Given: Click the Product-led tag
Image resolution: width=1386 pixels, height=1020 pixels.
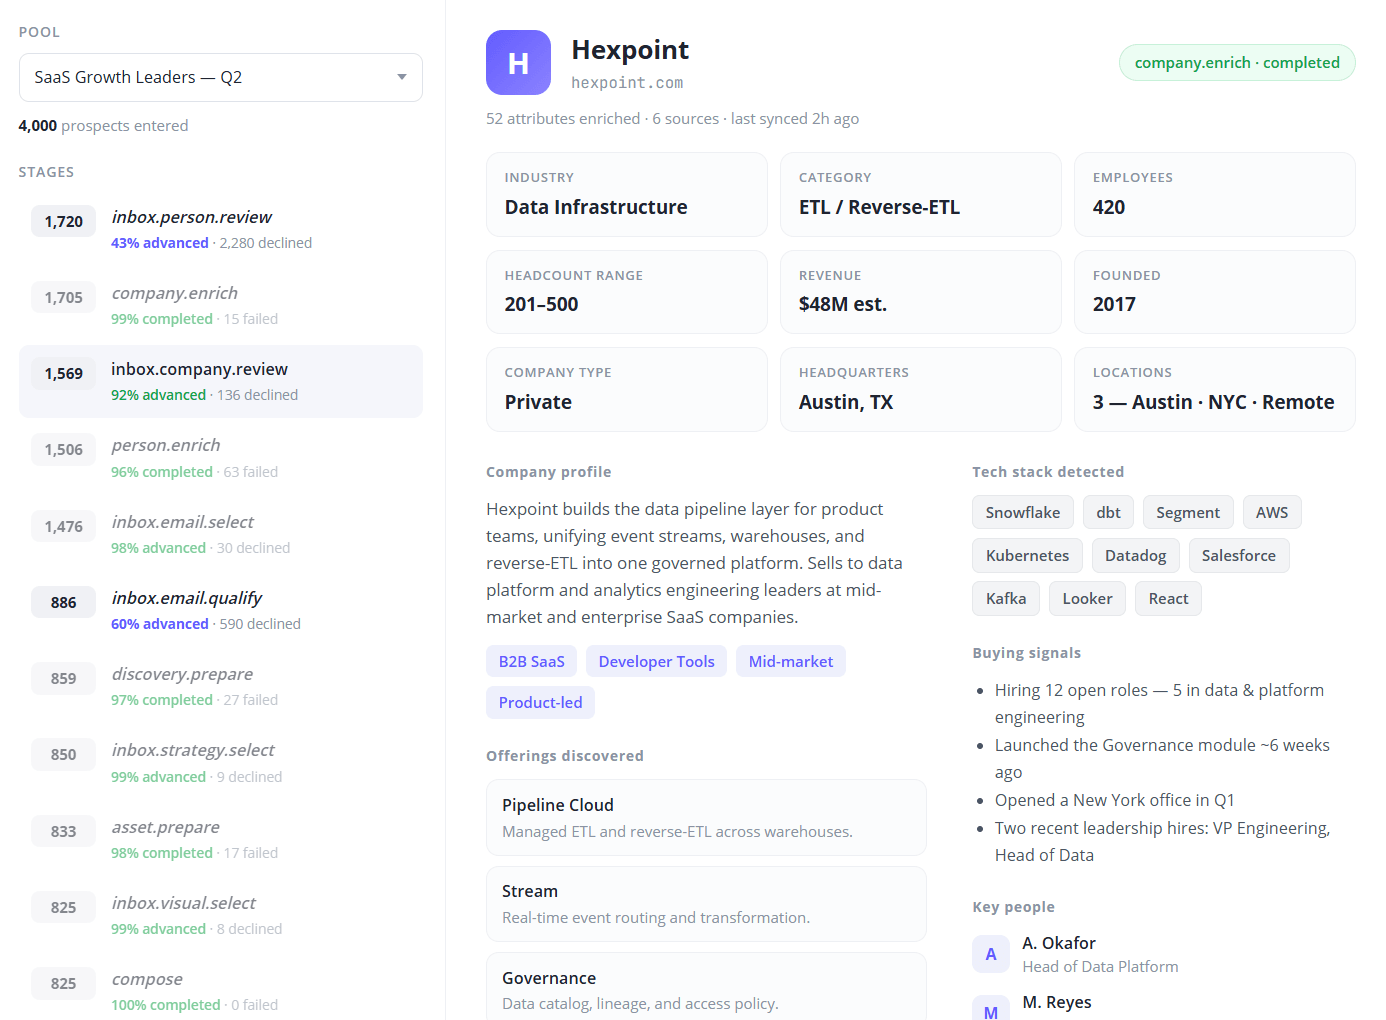Looking at the screenshot, I should 540,702.
